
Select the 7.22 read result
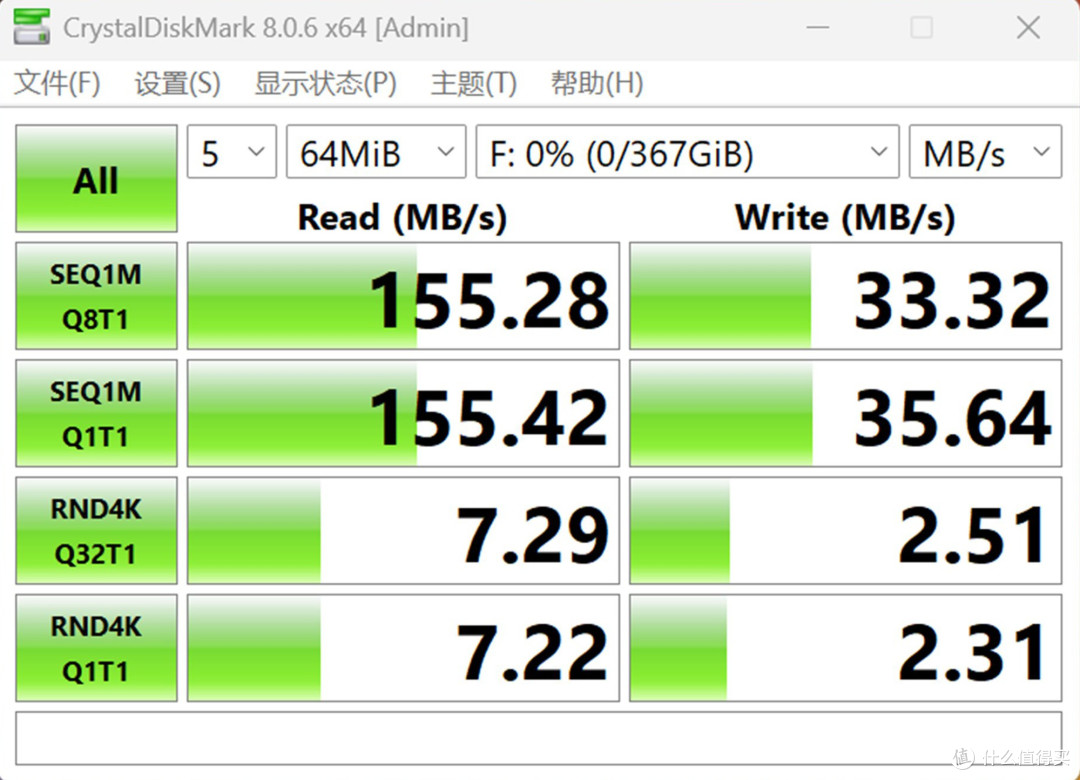tap(403, 648)
